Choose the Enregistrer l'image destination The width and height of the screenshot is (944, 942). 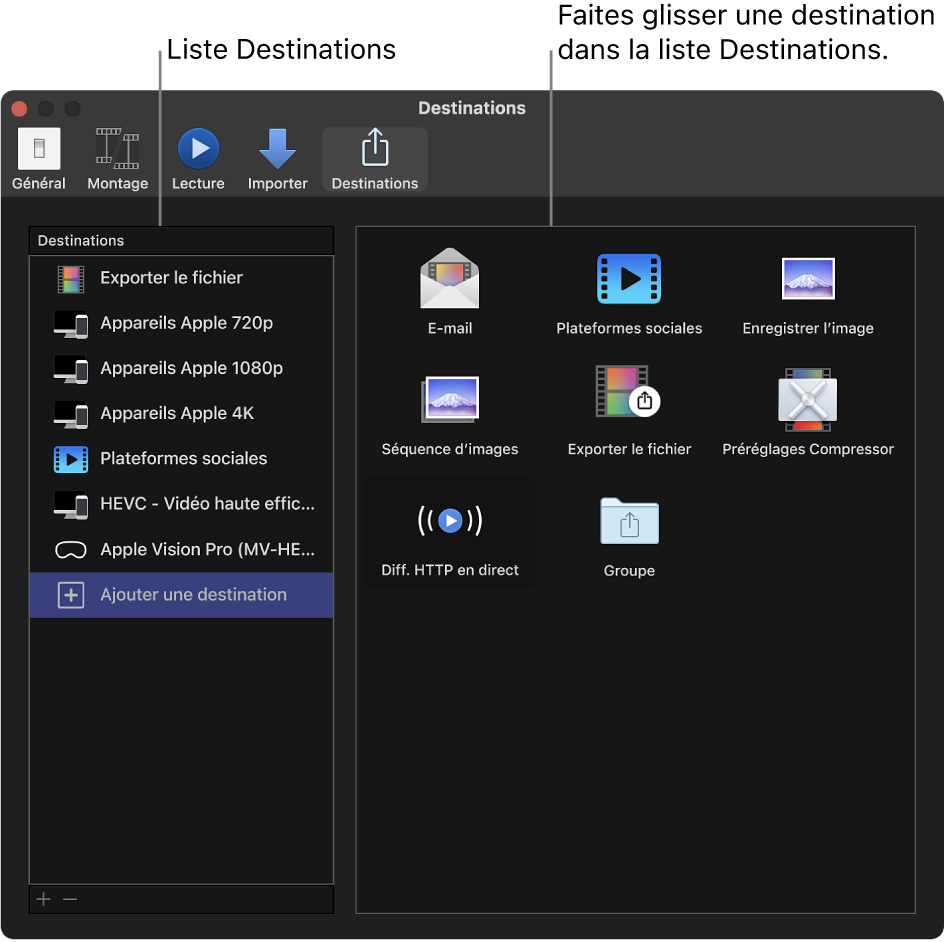coord(807,290)
